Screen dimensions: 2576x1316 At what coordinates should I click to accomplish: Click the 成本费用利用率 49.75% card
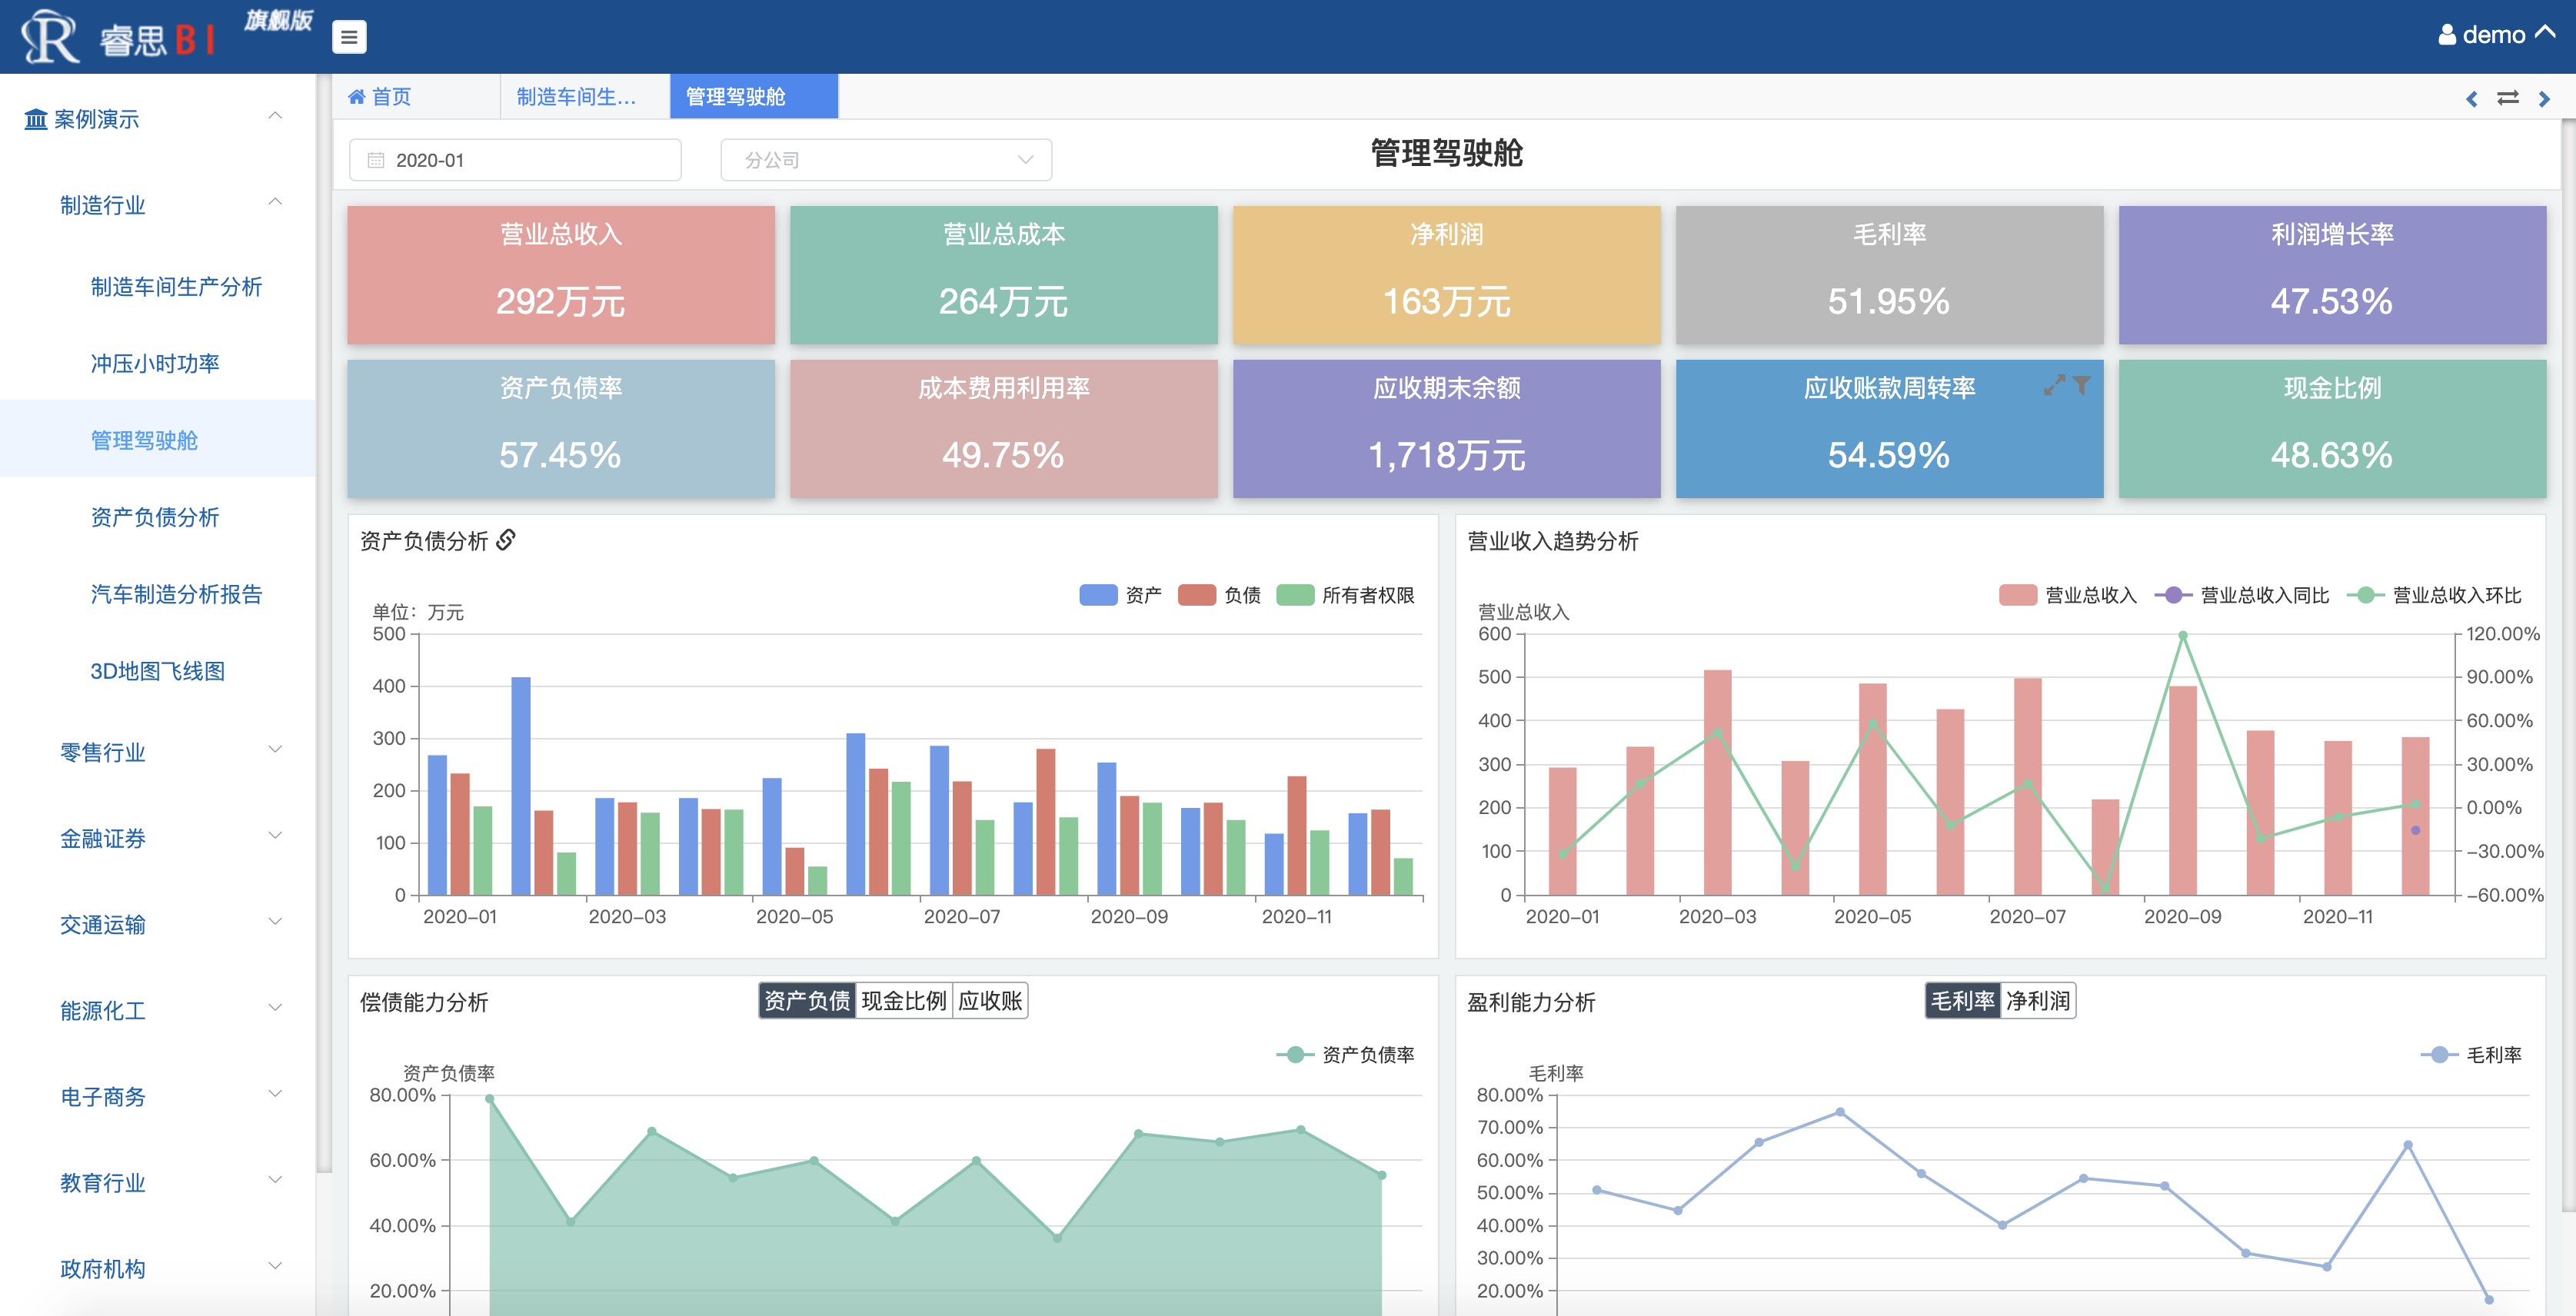click(x=1004, y=429)
